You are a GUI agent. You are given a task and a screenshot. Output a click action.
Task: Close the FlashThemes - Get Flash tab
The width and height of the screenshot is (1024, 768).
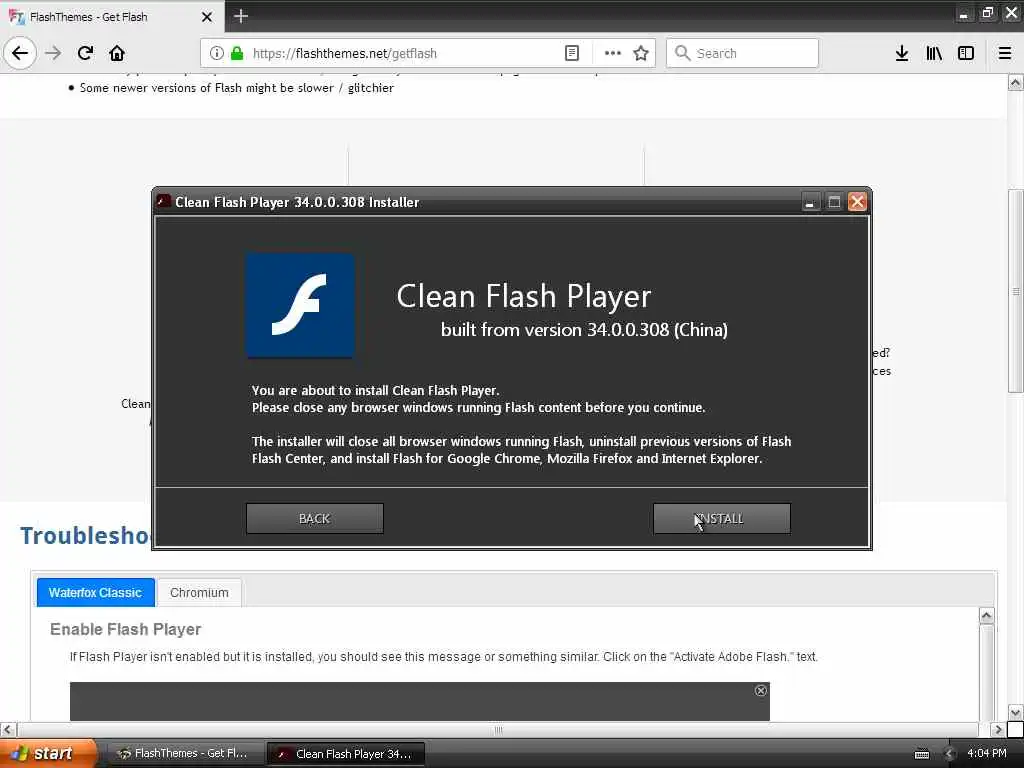pyautogui.click(x=207, y=17)
